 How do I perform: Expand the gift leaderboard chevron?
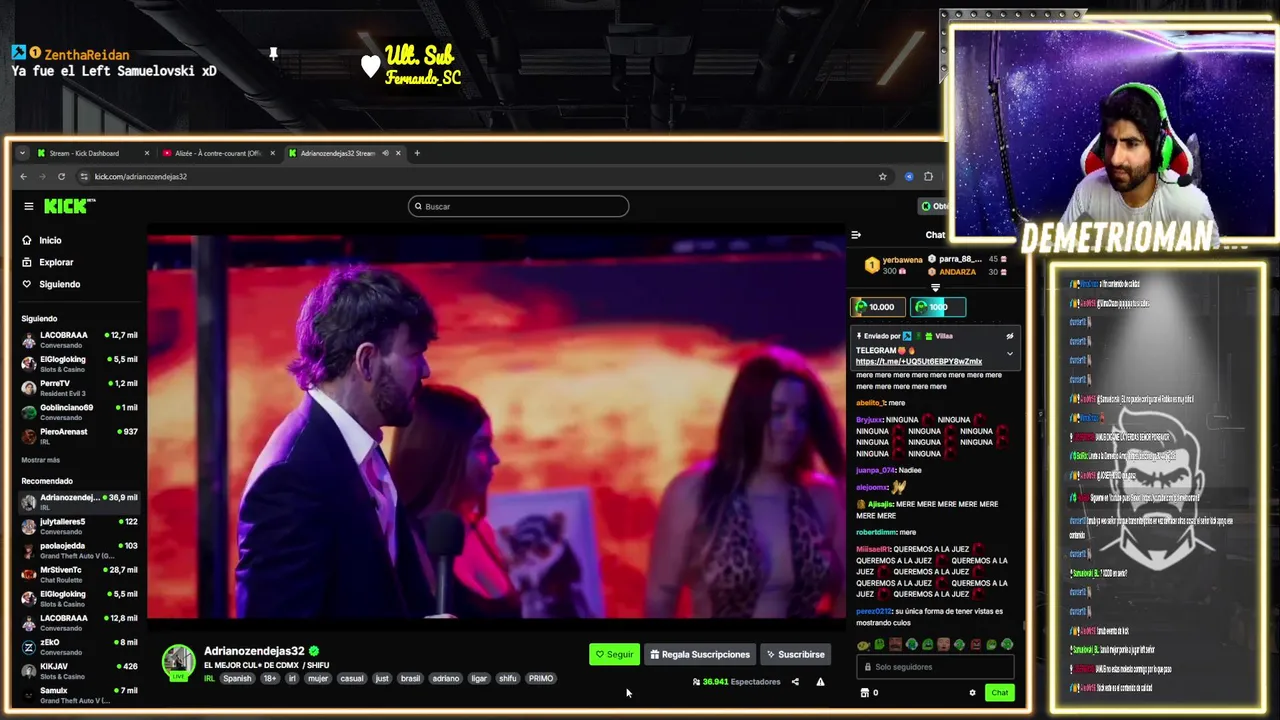[936, 288]
